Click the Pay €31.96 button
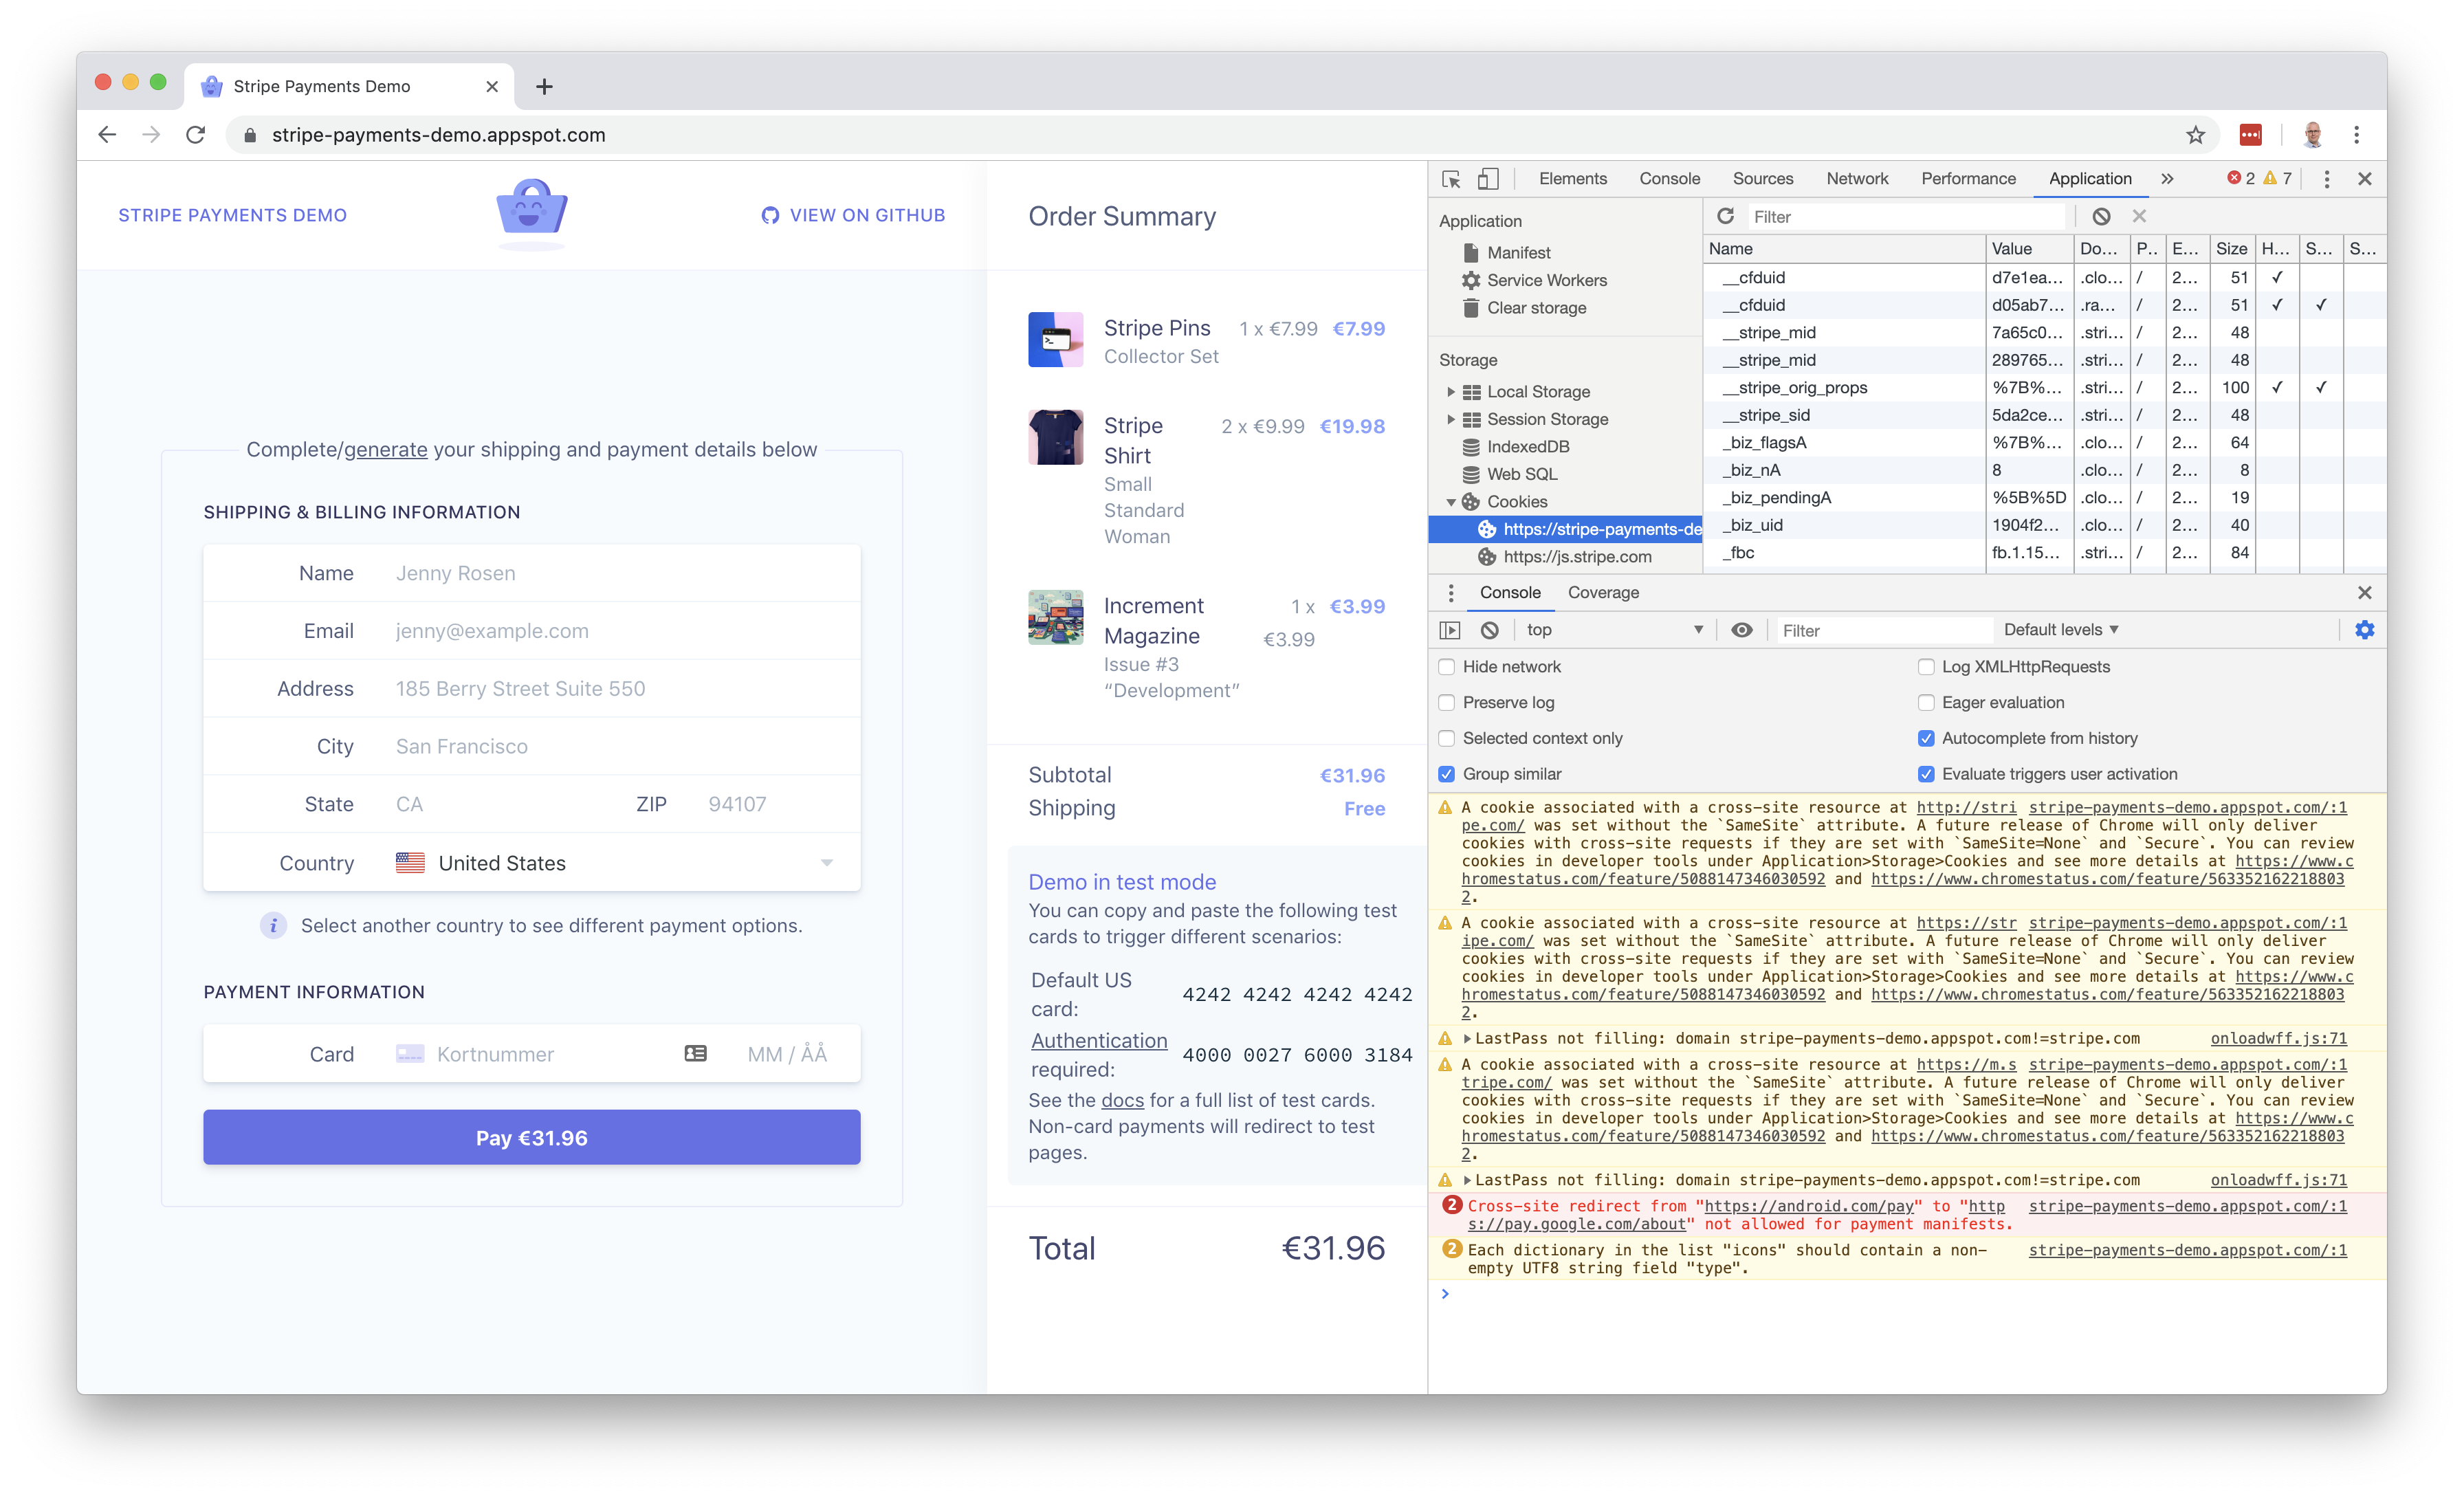The image size is (2464, 1496). pyautogui.click(x=531, y=1137)
